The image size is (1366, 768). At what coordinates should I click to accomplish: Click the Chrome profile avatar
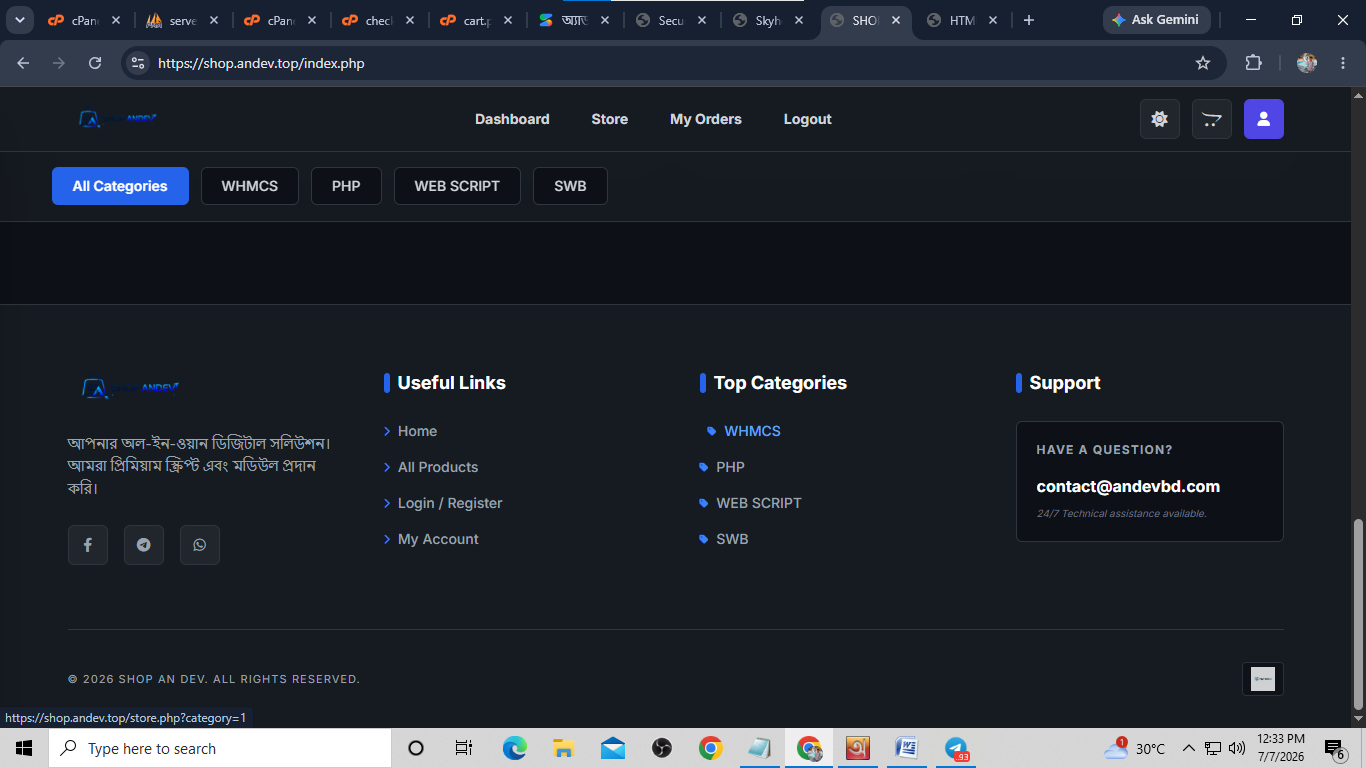[x=1307, y=63]
